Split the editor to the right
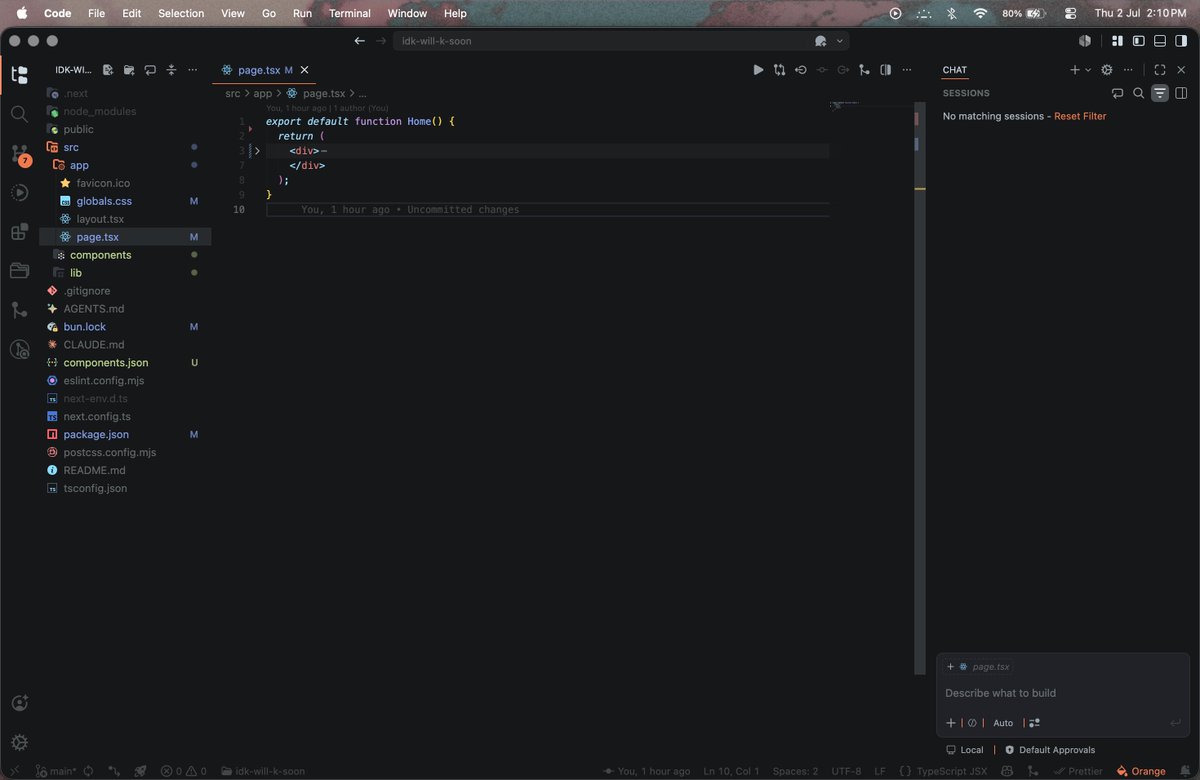This screenshot has width=1200, height=780. click(886, 70)
